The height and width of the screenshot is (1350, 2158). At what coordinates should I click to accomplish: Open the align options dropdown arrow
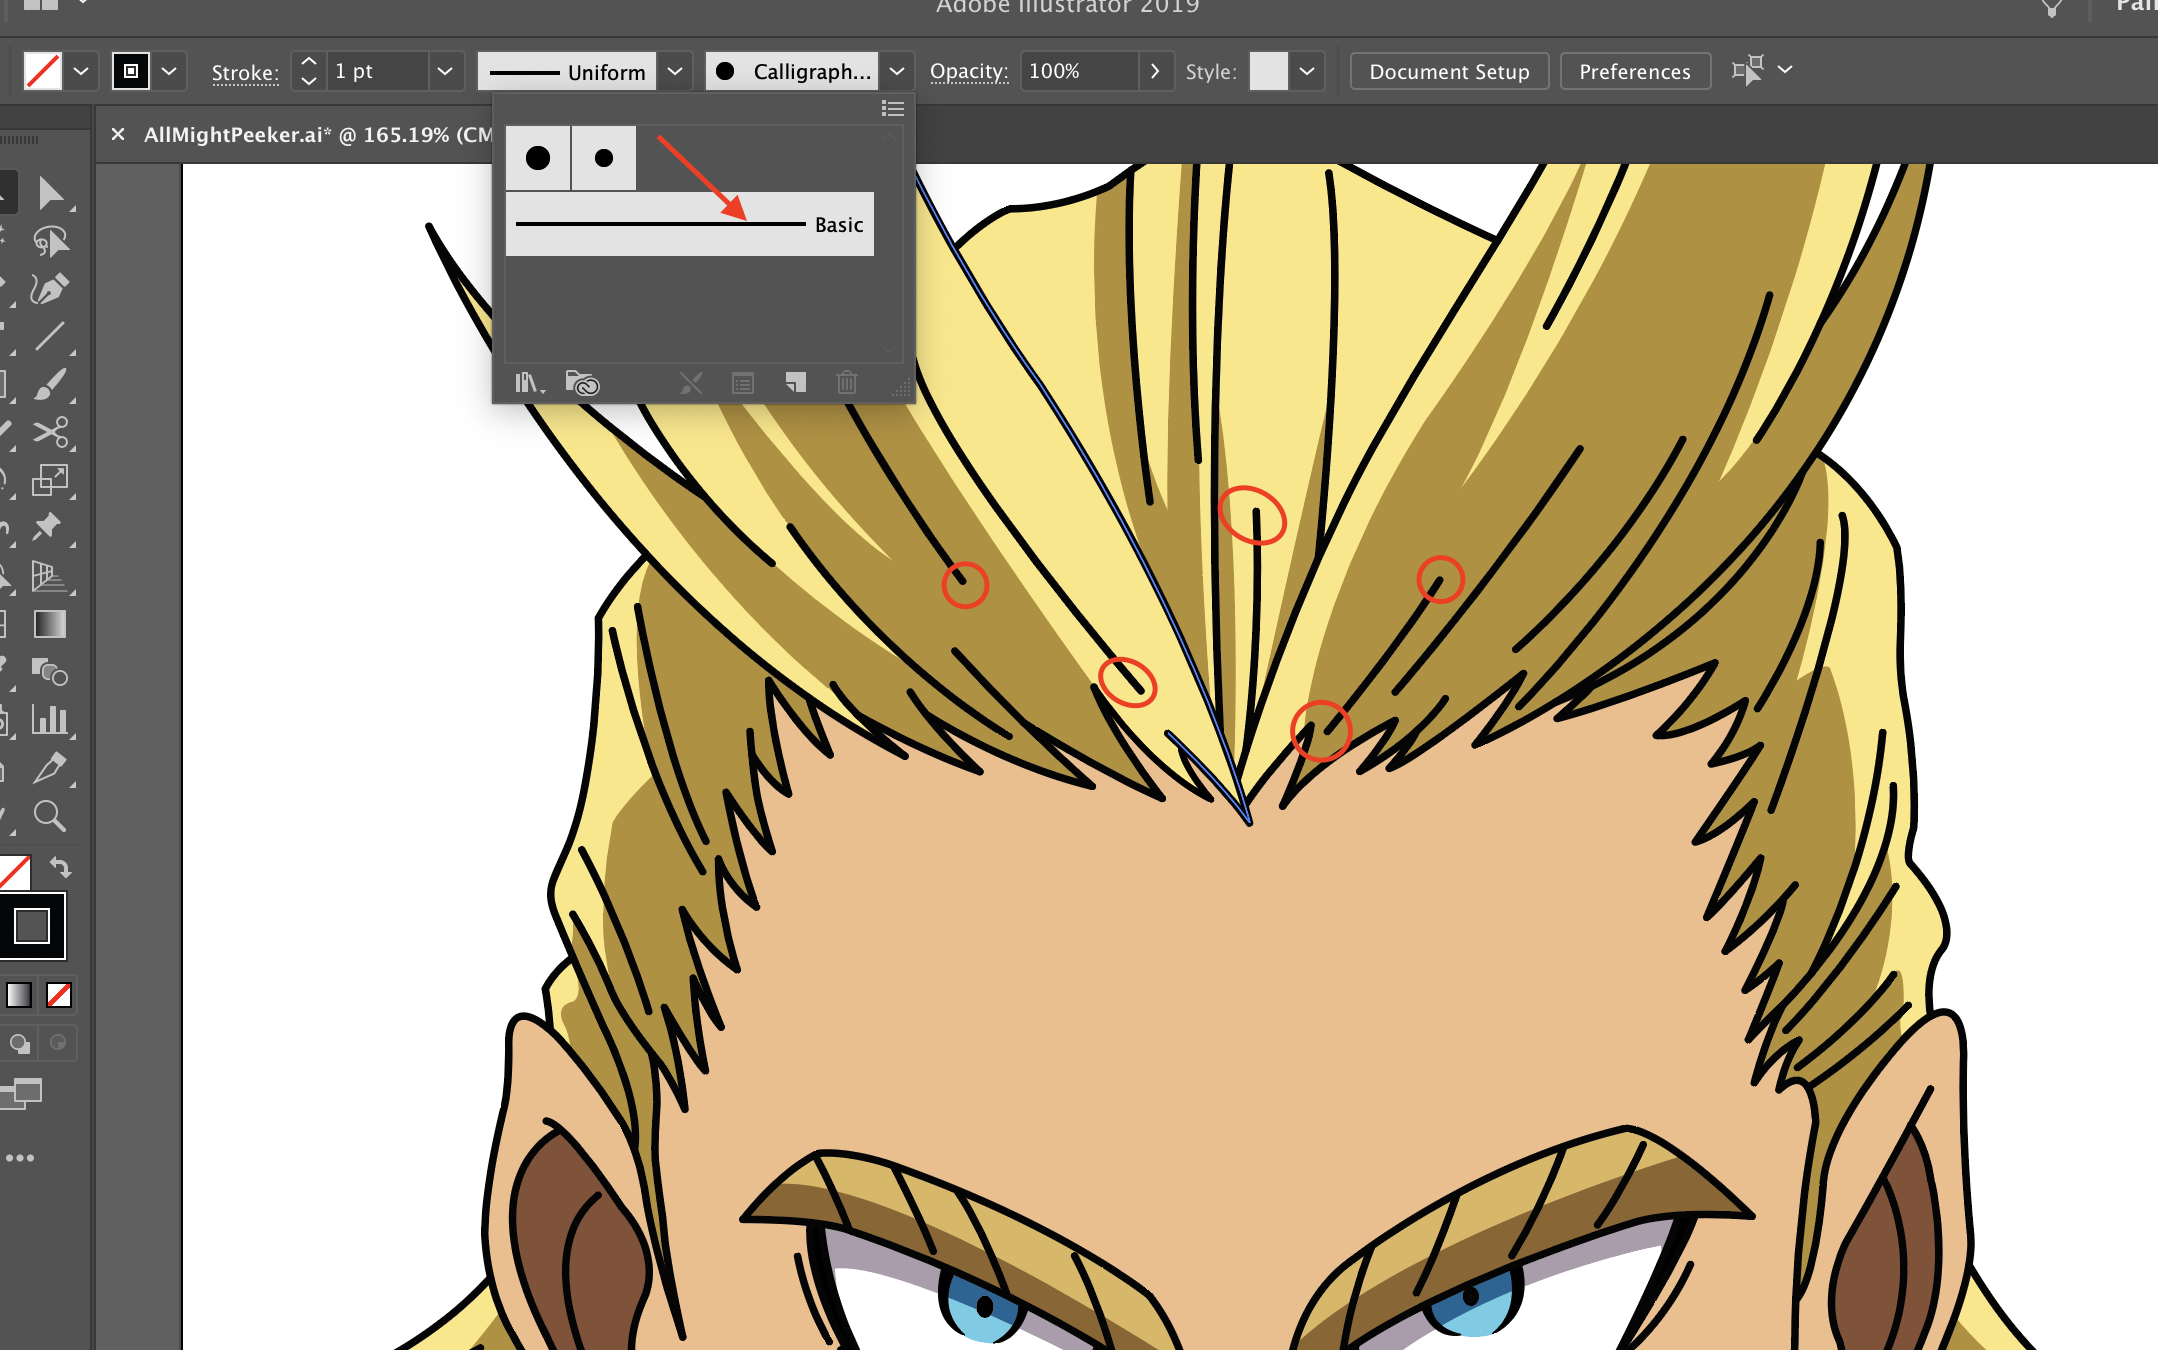(x=1785, y=70)
